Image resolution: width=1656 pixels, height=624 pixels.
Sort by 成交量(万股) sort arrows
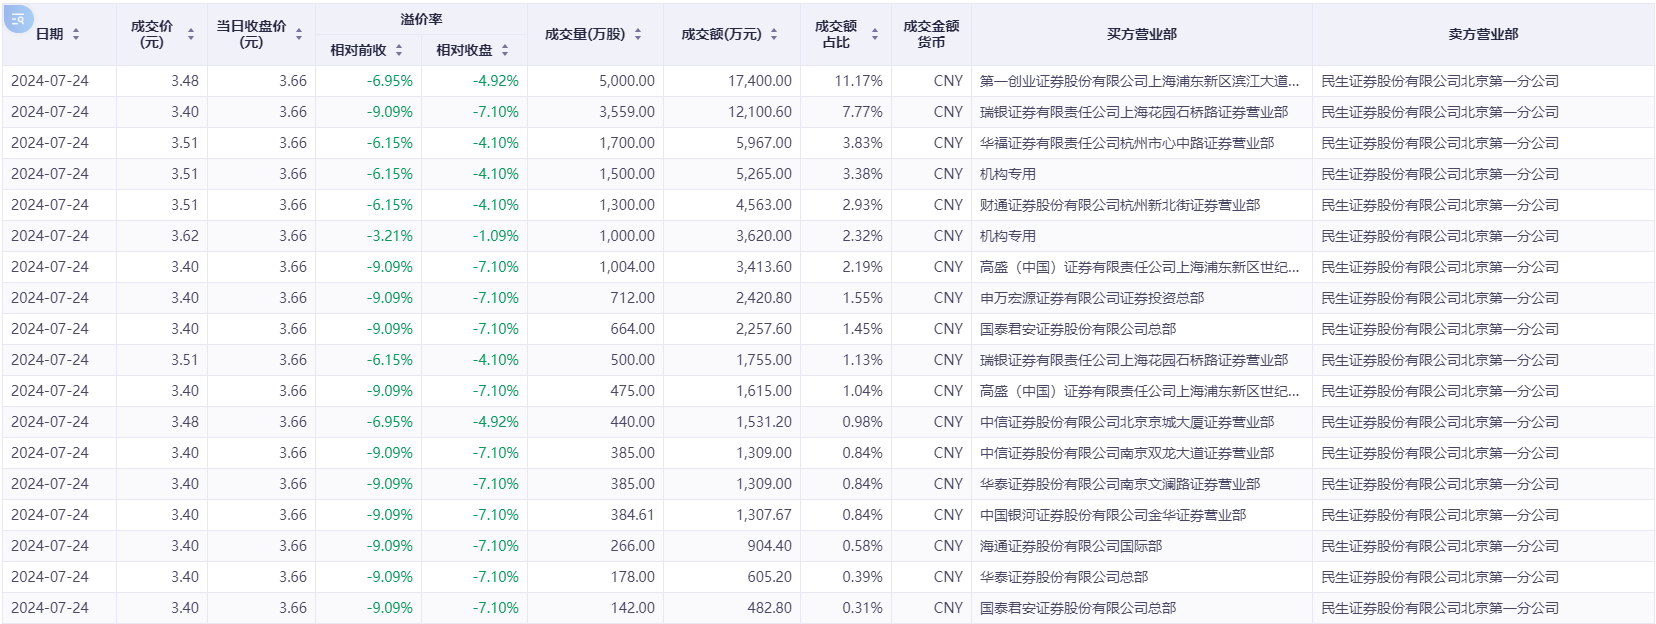[x=638, y=34]
